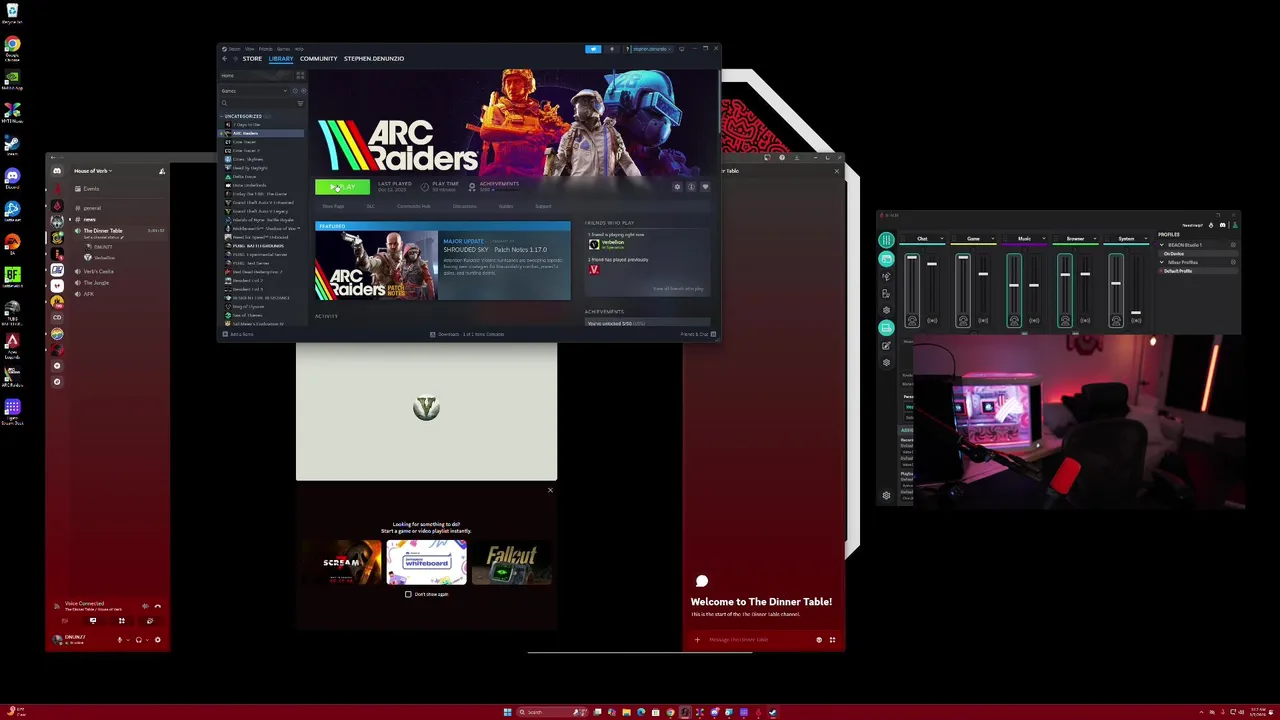Screen dimensions: 1280x720
Task: Open the Shrouded Sky patch notes card
Action: (443, 262)
